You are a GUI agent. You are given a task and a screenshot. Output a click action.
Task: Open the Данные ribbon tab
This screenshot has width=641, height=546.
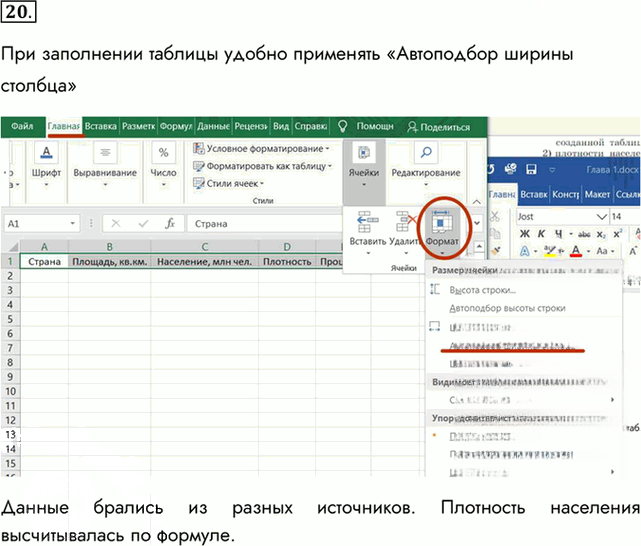pyautogui.click(x=213, y=126)
